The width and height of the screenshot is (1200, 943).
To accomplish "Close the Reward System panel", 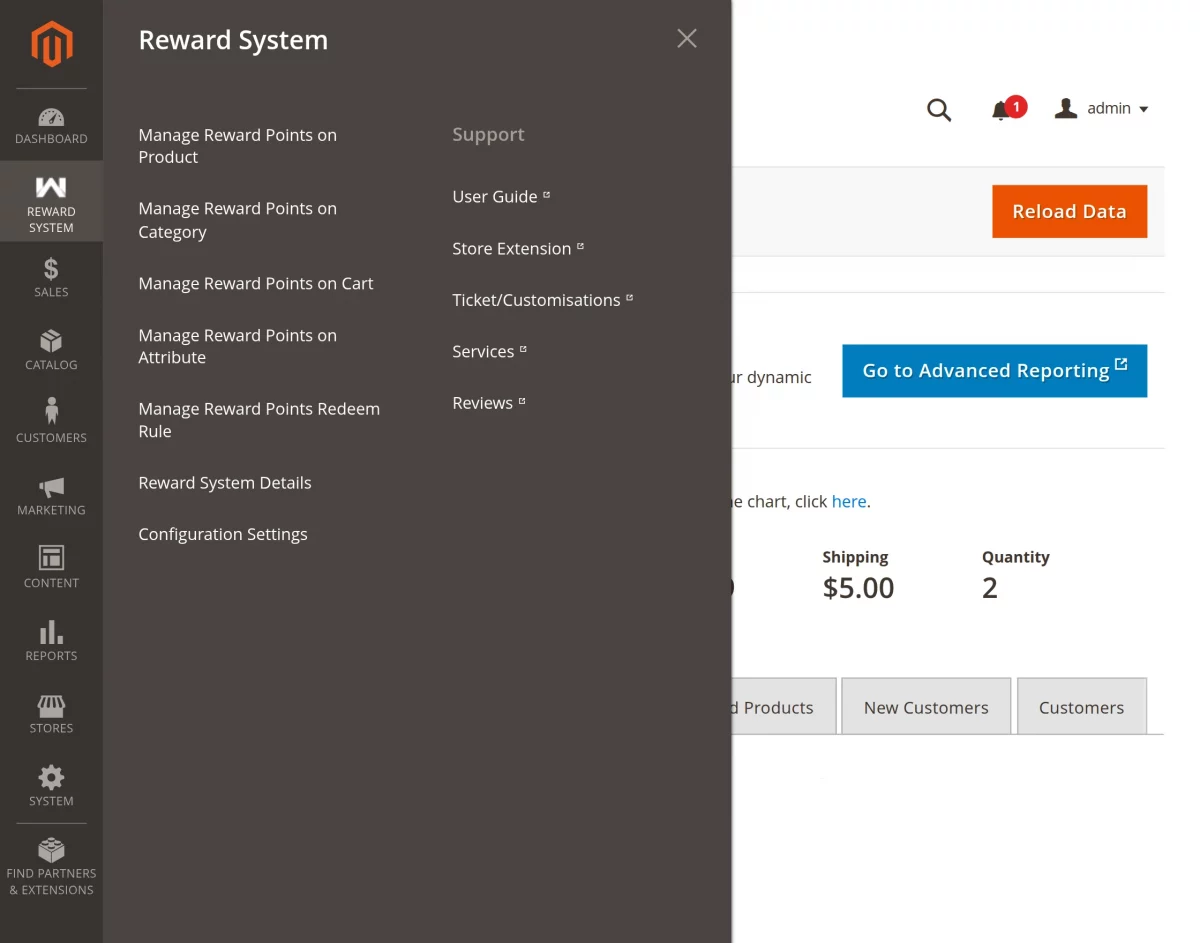I will [686, 38].
